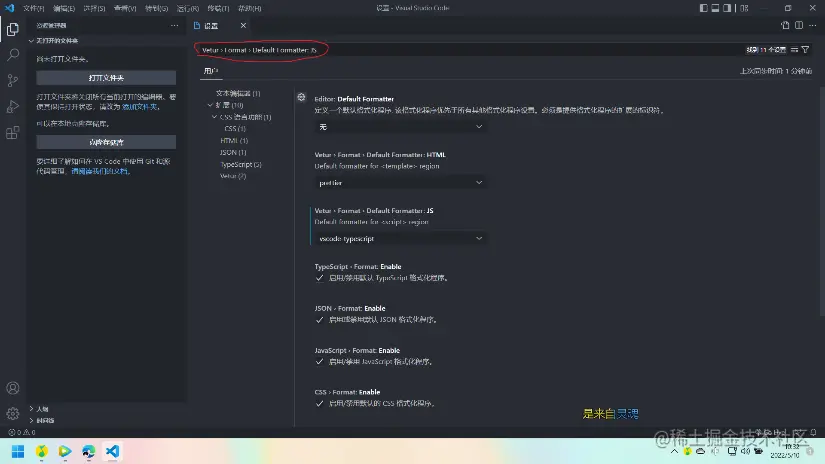Open the Microsoft Edge taskbar icon
This screenshot has height=464, width=825.
88,451
